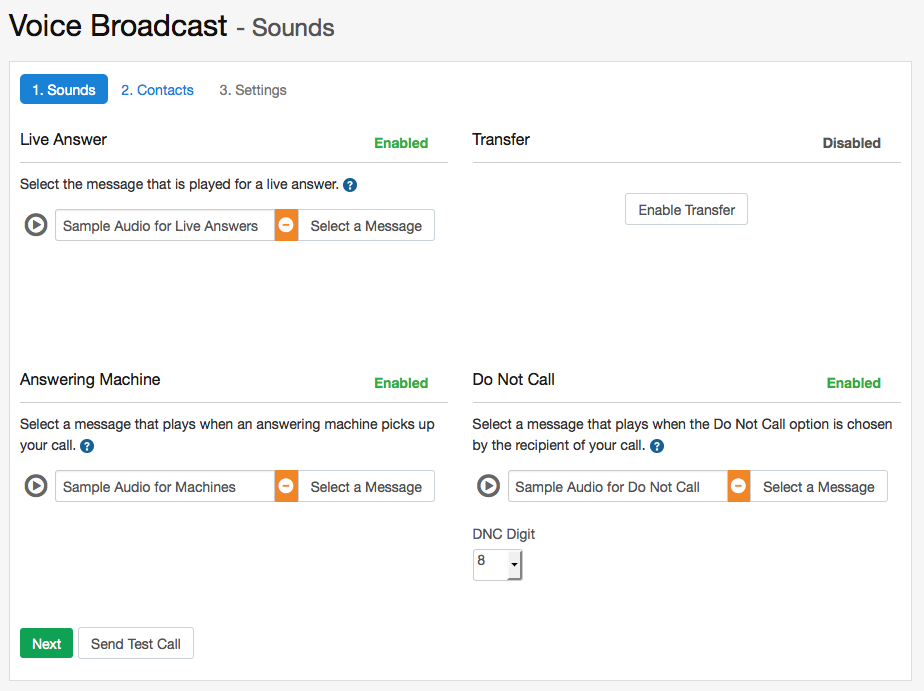
Task: Play the Do Not Call sample audio
Action: coord(488,487)
